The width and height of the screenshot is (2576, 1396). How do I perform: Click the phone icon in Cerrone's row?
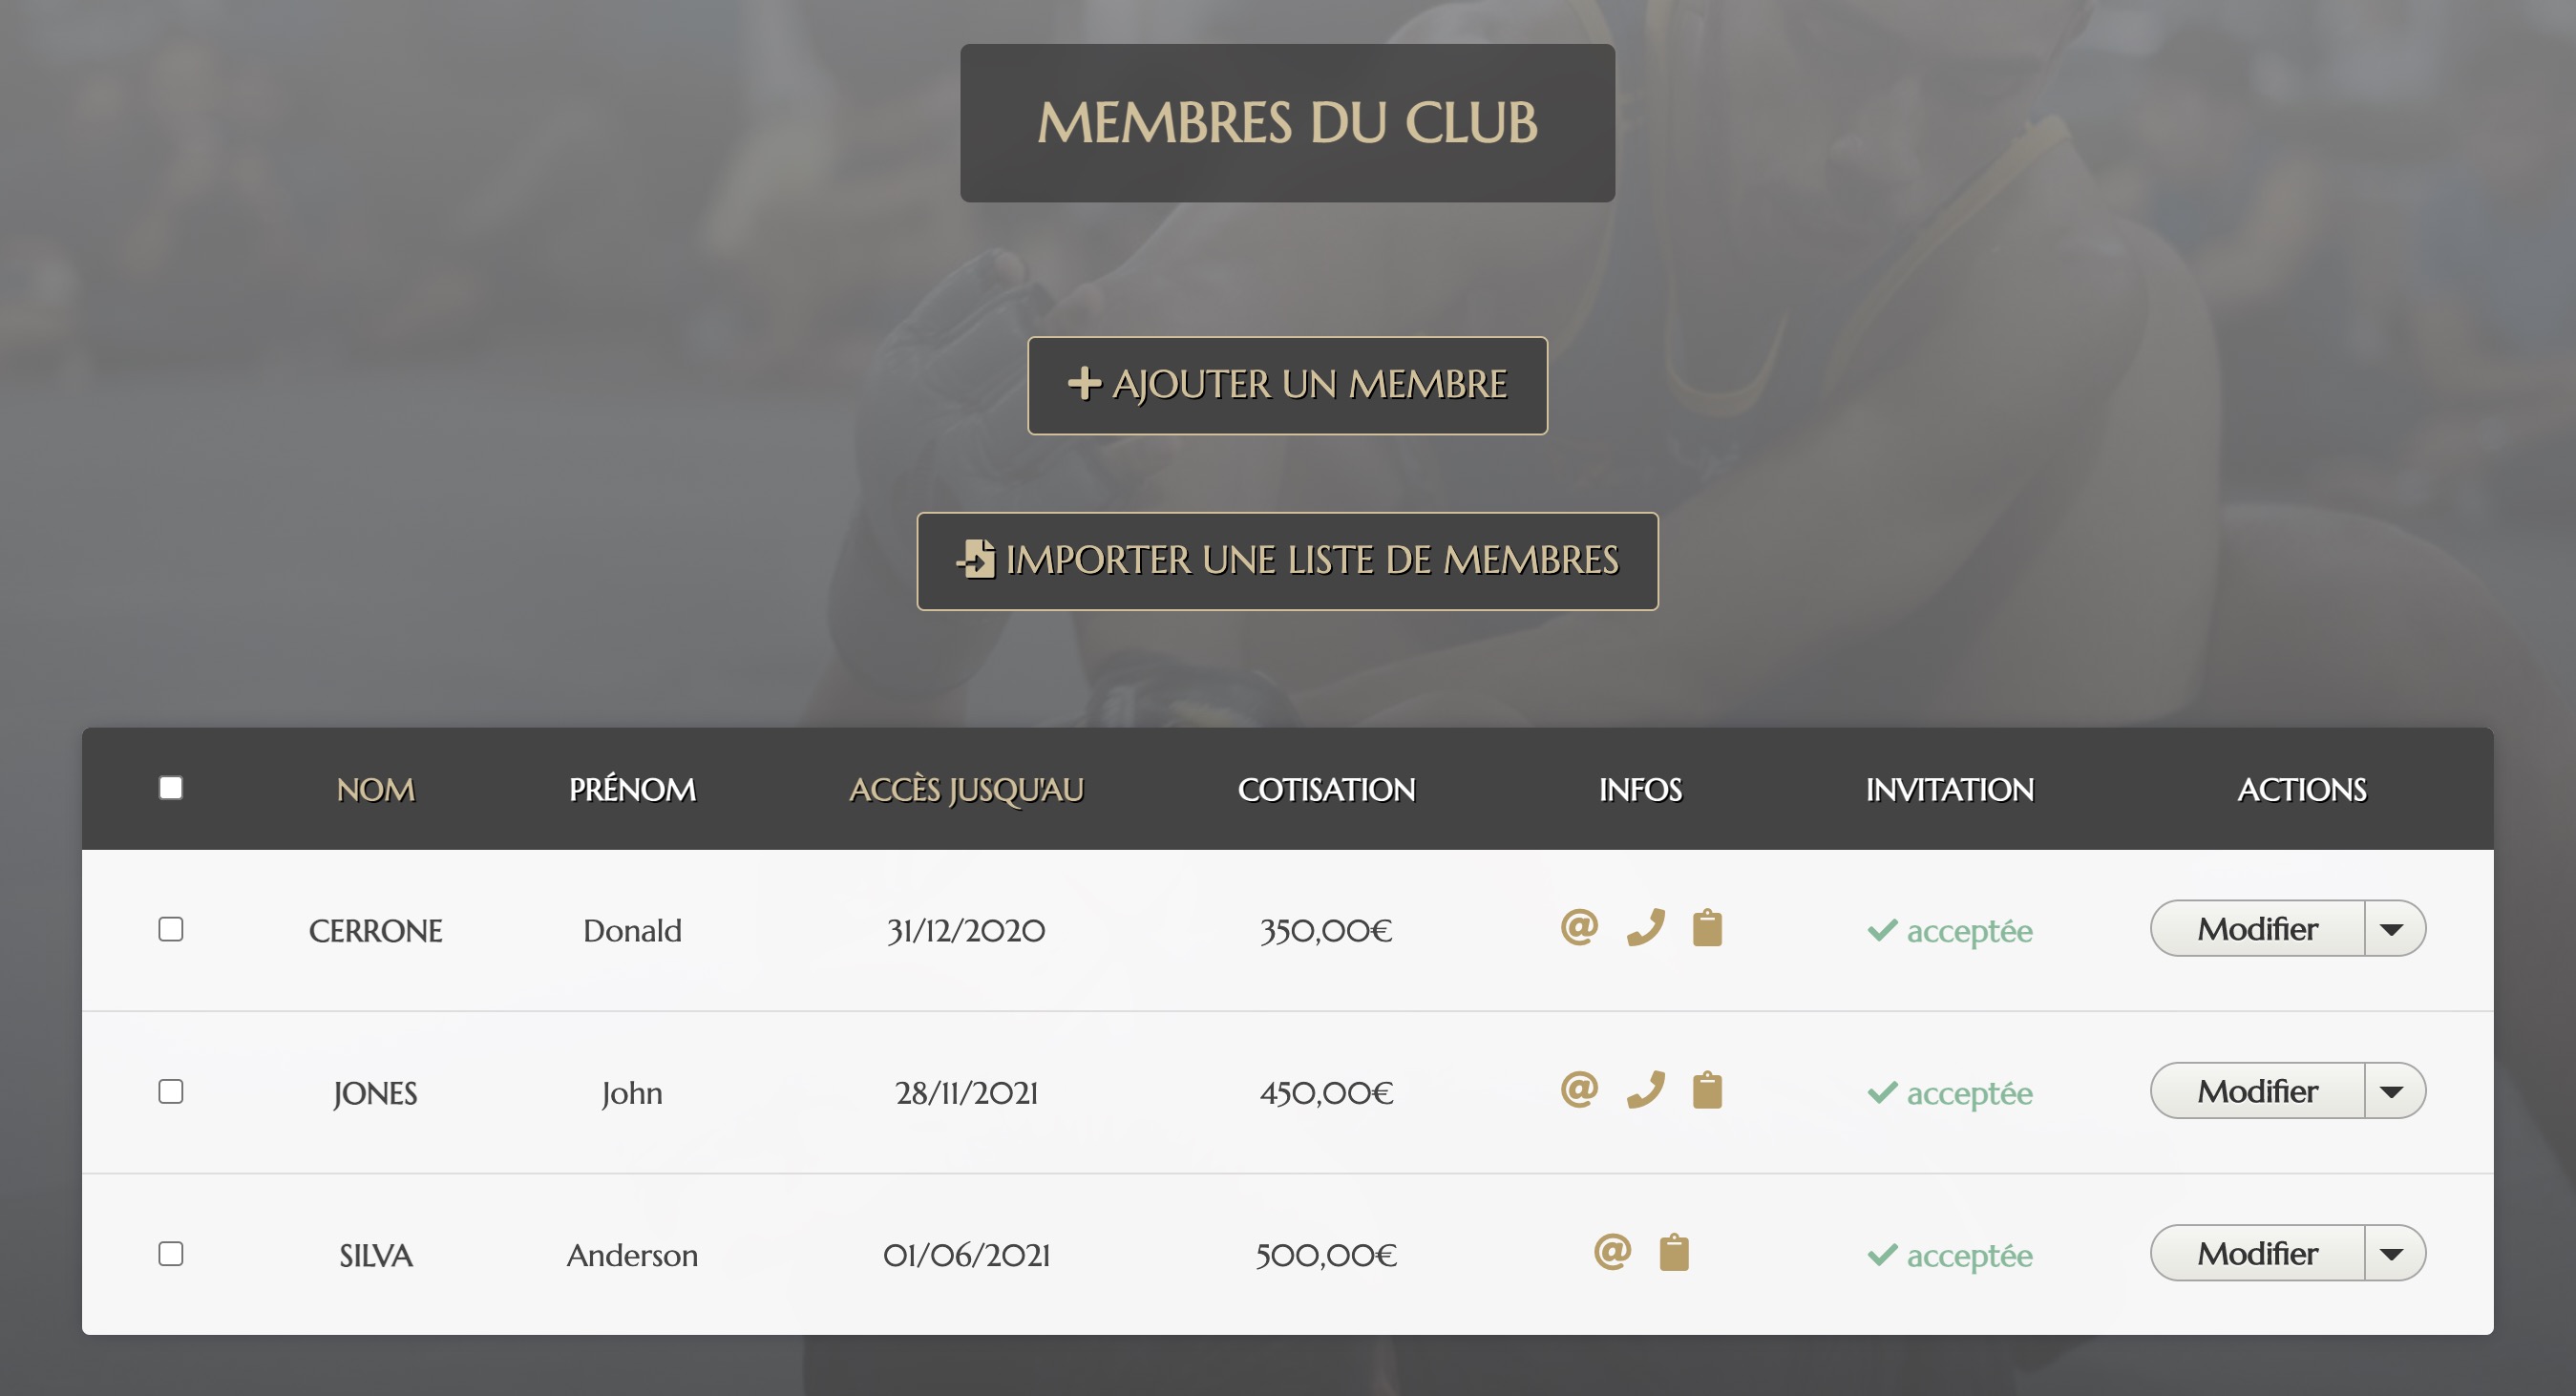[x=1645, y=928]
